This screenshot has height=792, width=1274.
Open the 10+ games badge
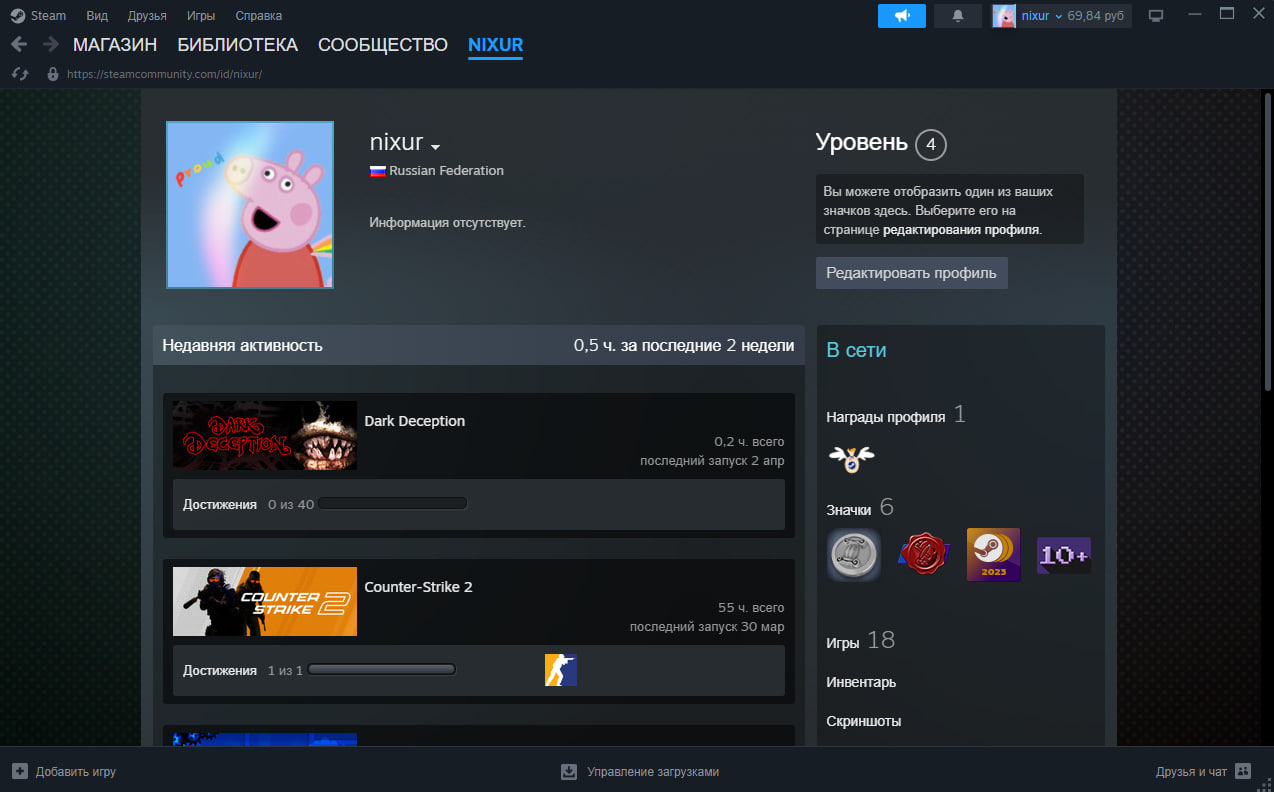coord(1063,555)
